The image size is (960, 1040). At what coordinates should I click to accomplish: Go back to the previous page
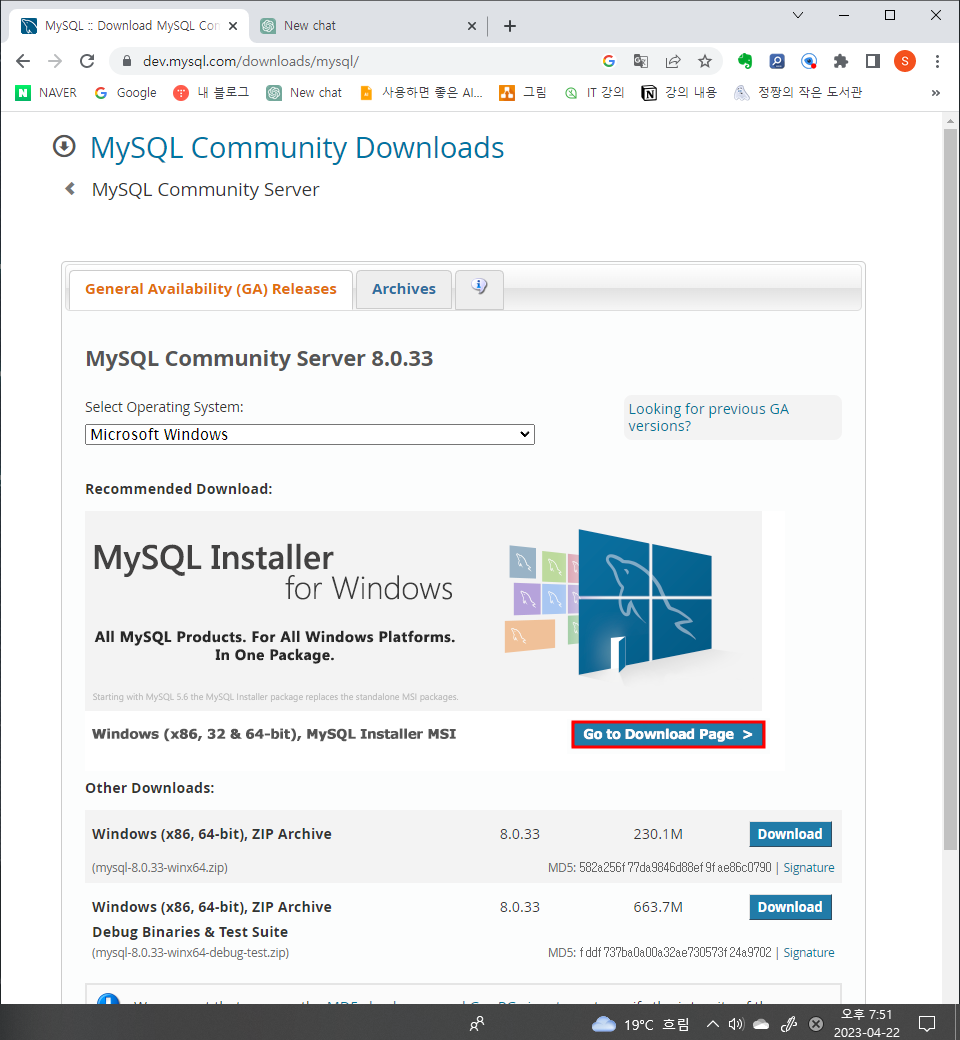[x=23, y=61]
